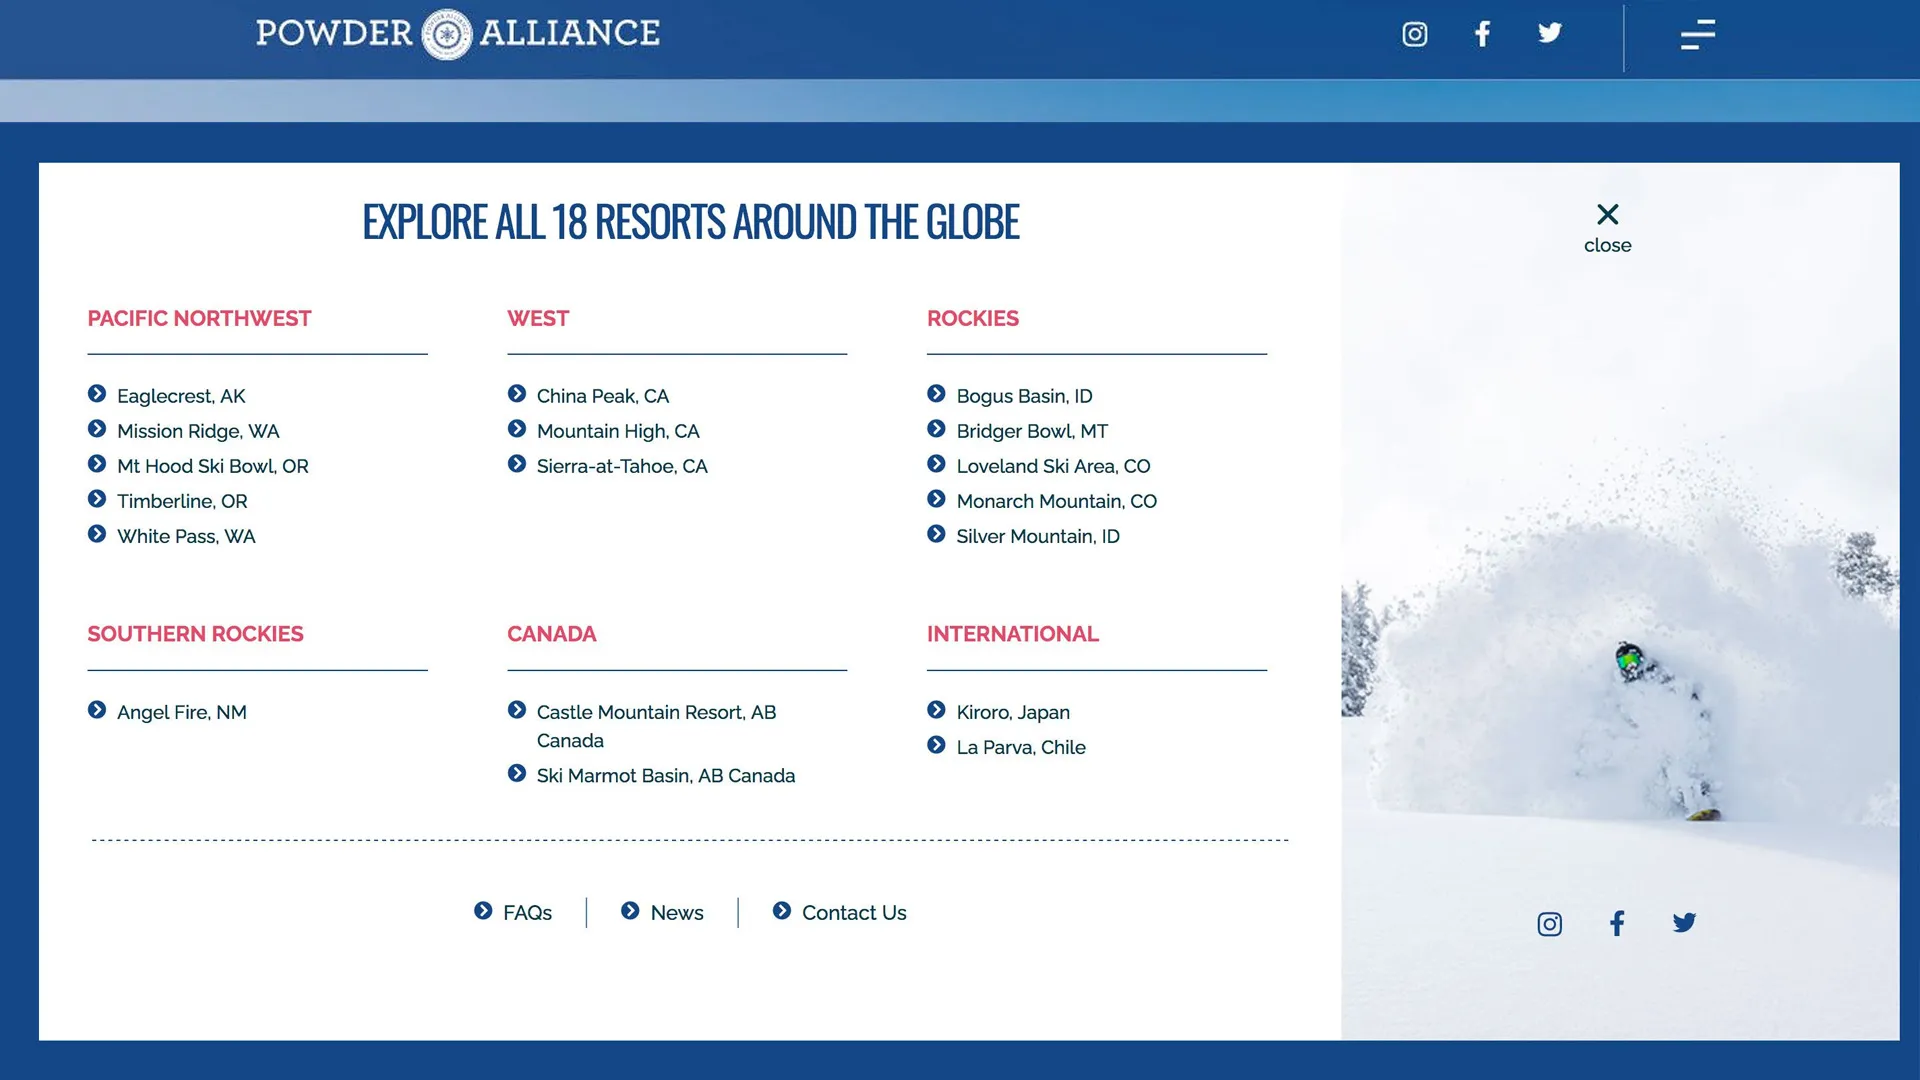The width and height of the screenshot is (1920, 1080).
Task: Go to Sierra-at-Tahoe, CA
Action: [x=622, y=466]
